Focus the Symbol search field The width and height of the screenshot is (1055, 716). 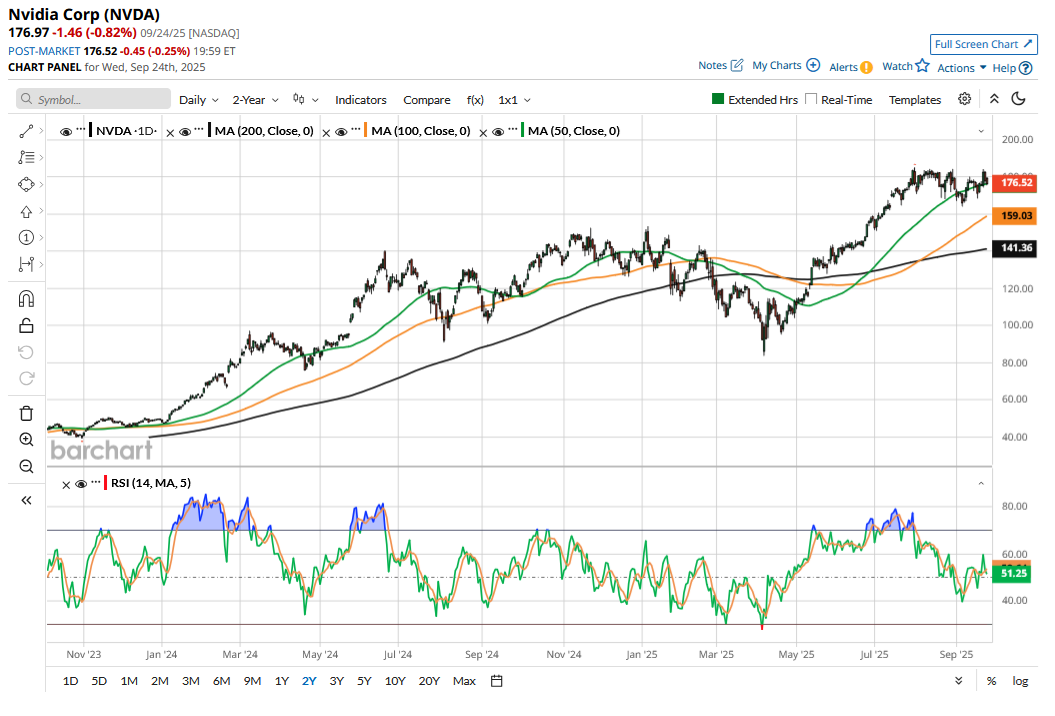(x=94, y=99)
